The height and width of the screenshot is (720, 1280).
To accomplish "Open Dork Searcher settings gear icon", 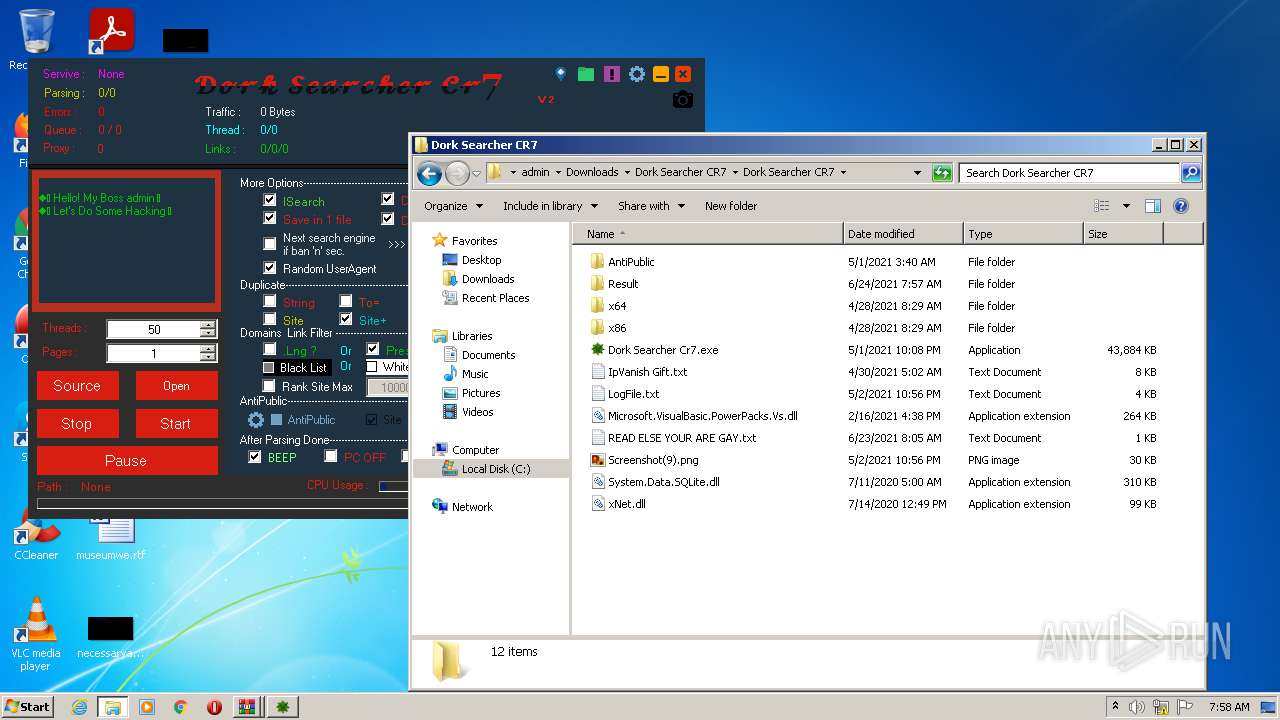I will (637, 74).
